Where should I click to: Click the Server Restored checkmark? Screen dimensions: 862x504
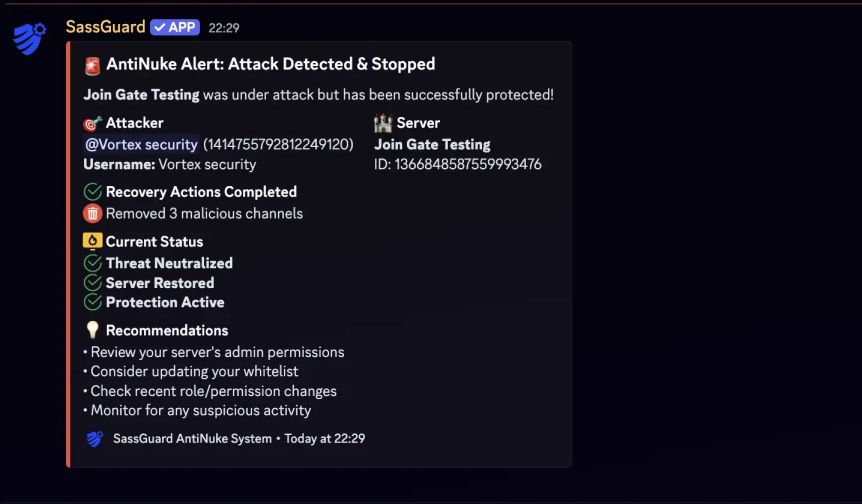point(93,283)
